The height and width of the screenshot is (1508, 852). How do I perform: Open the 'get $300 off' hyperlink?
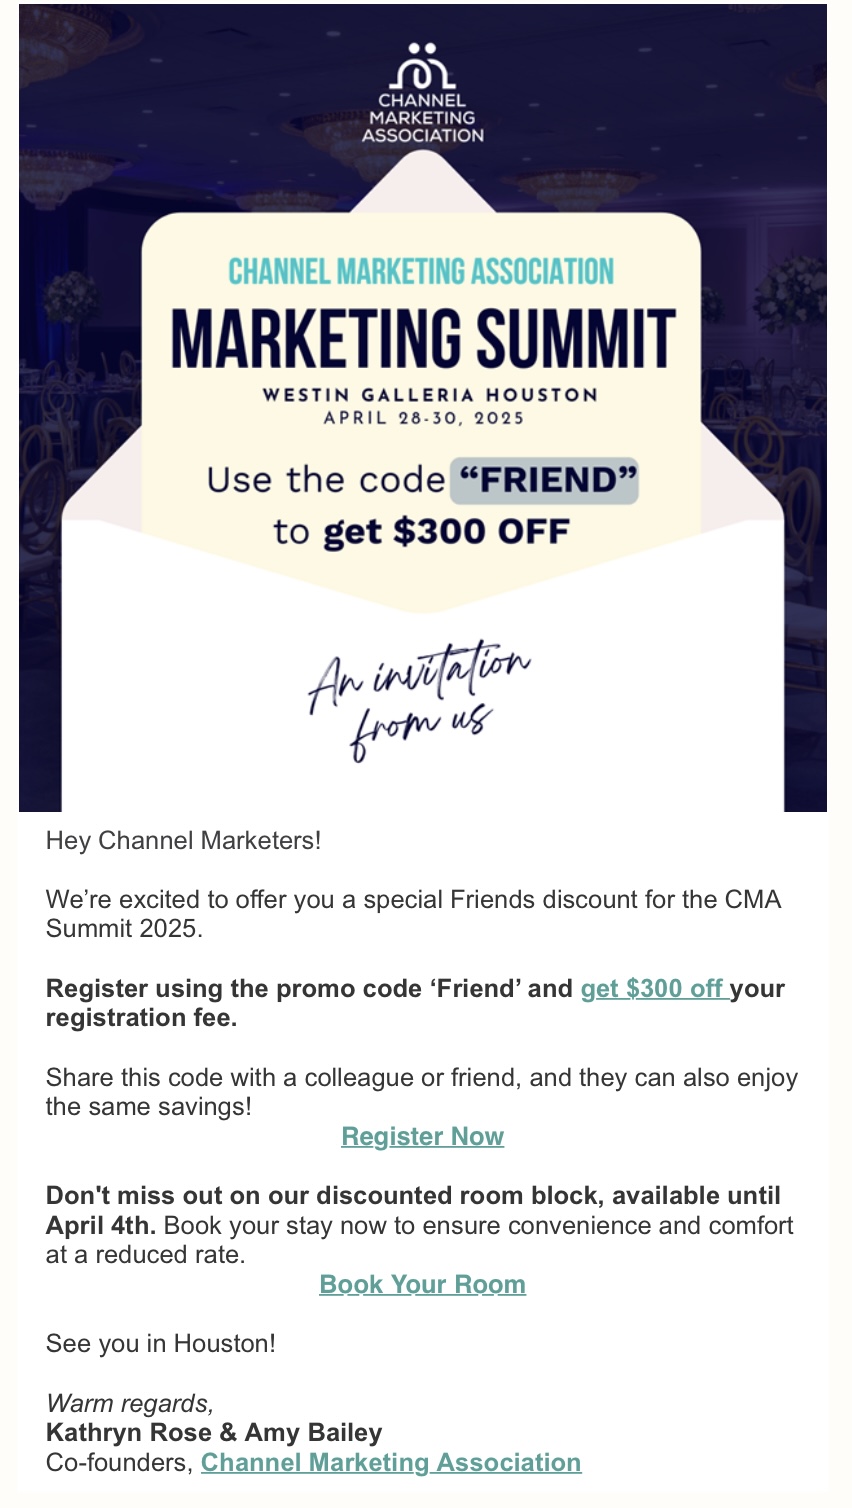pyautogui.click(x=652, y=989)
